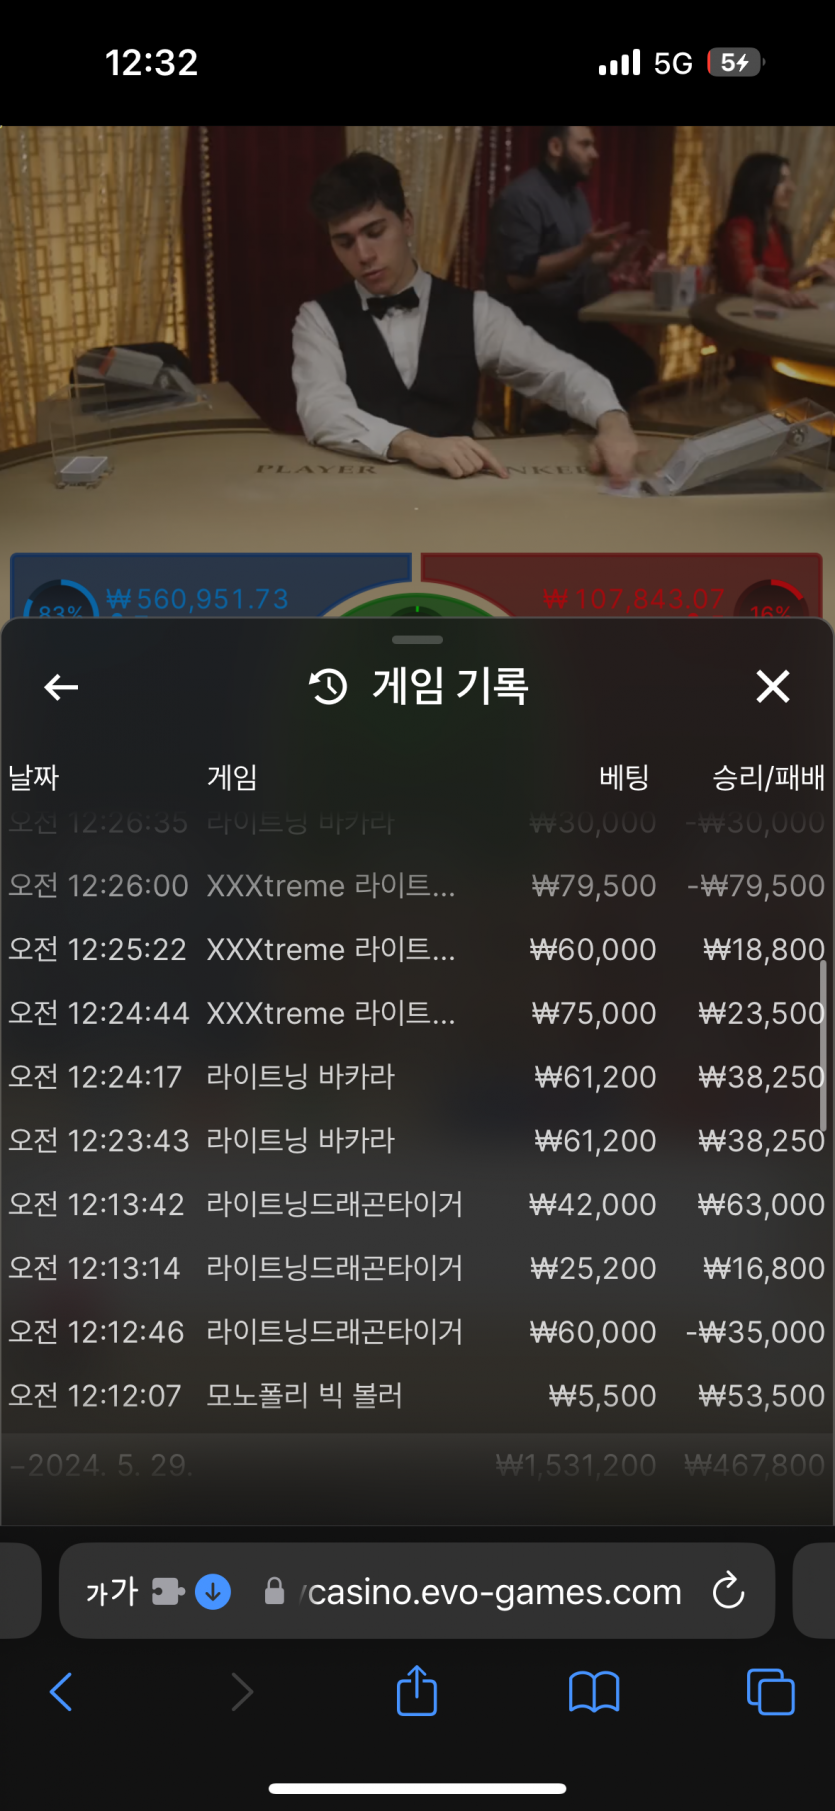Tap the 승리/패배 column header
Image resolution: width=835 pixels, height=1811 pixels.
click(768, 777)
